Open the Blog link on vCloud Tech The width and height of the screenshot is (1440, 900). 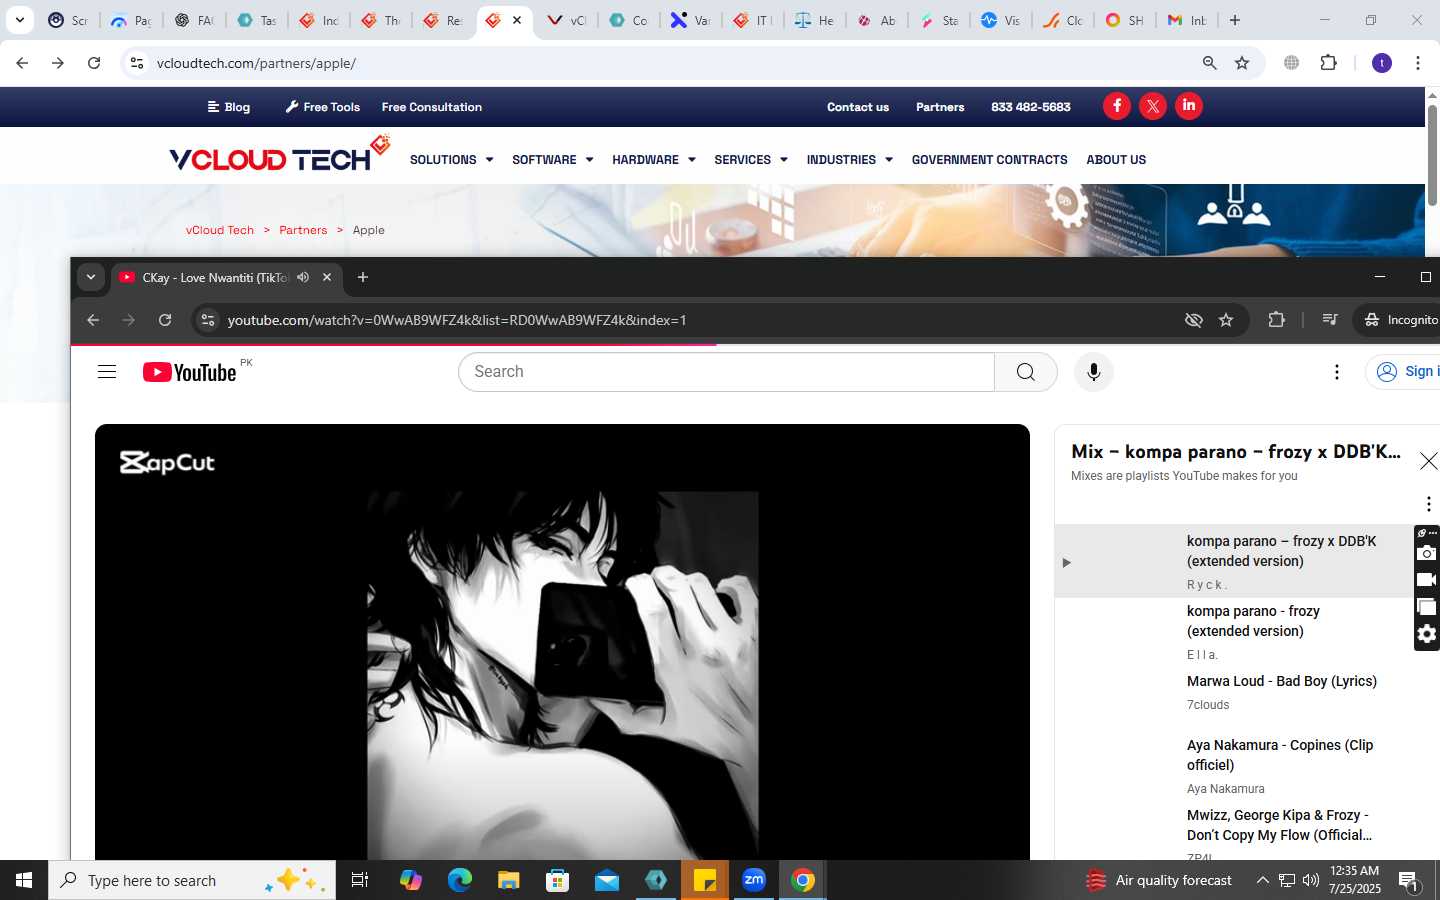point(229,107)
